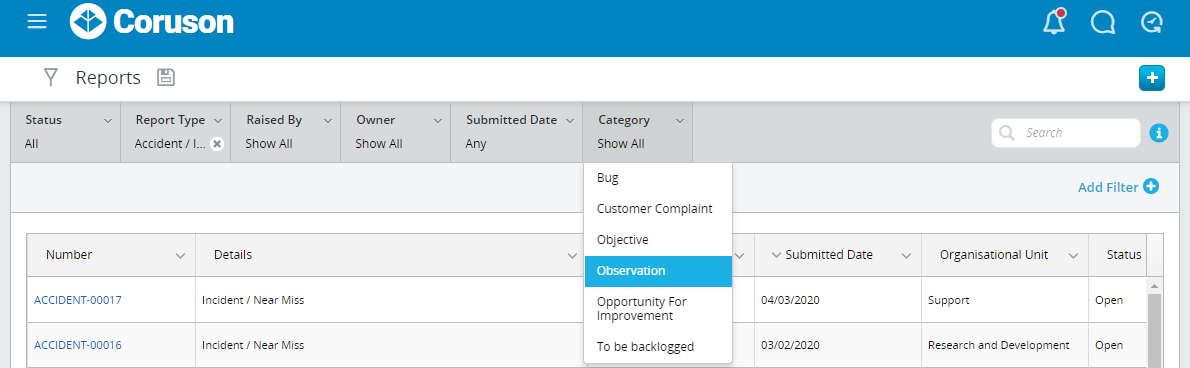The width and height of the screenshot is (1190, 368).
Task: Expand the Owner filter dropdown
Action: (438, 121)
